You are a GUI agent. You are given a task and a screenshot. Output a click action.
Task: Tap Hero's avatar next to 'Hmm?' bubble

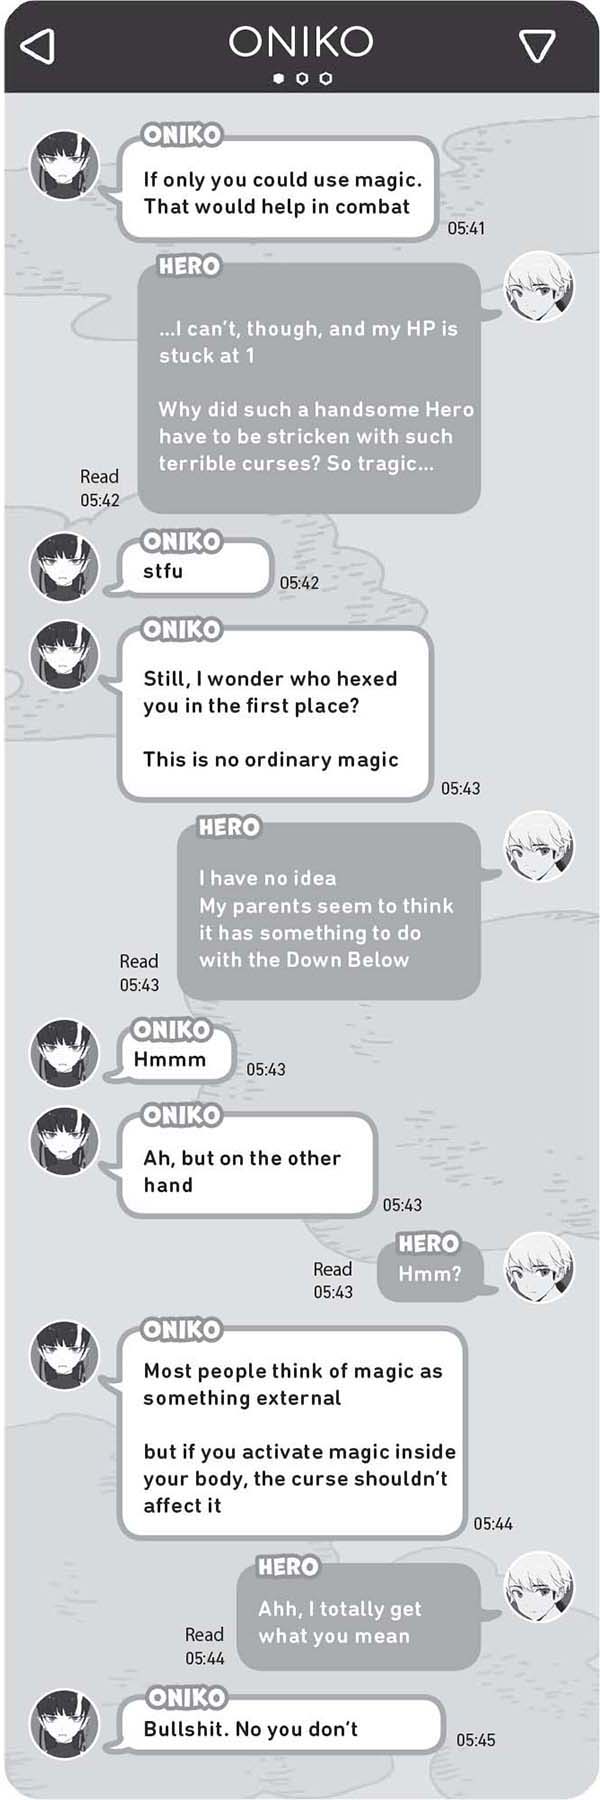[x=538, y=1267]
